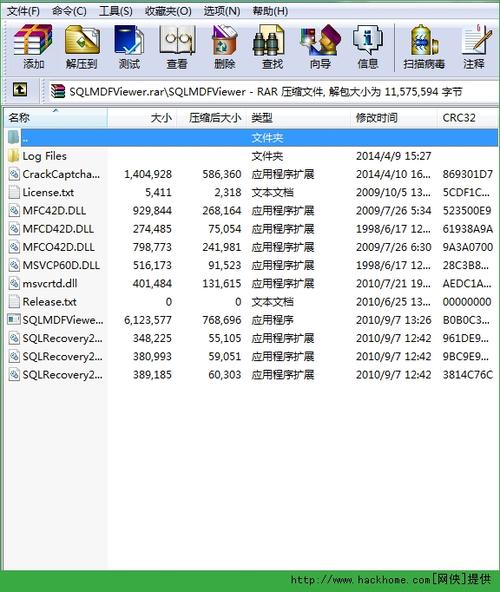The height and width of the screenshot is (592, 500).
Task: Click the msvcrtd.dll file icon
Action: pyautogui.click(x=14, y=283)
